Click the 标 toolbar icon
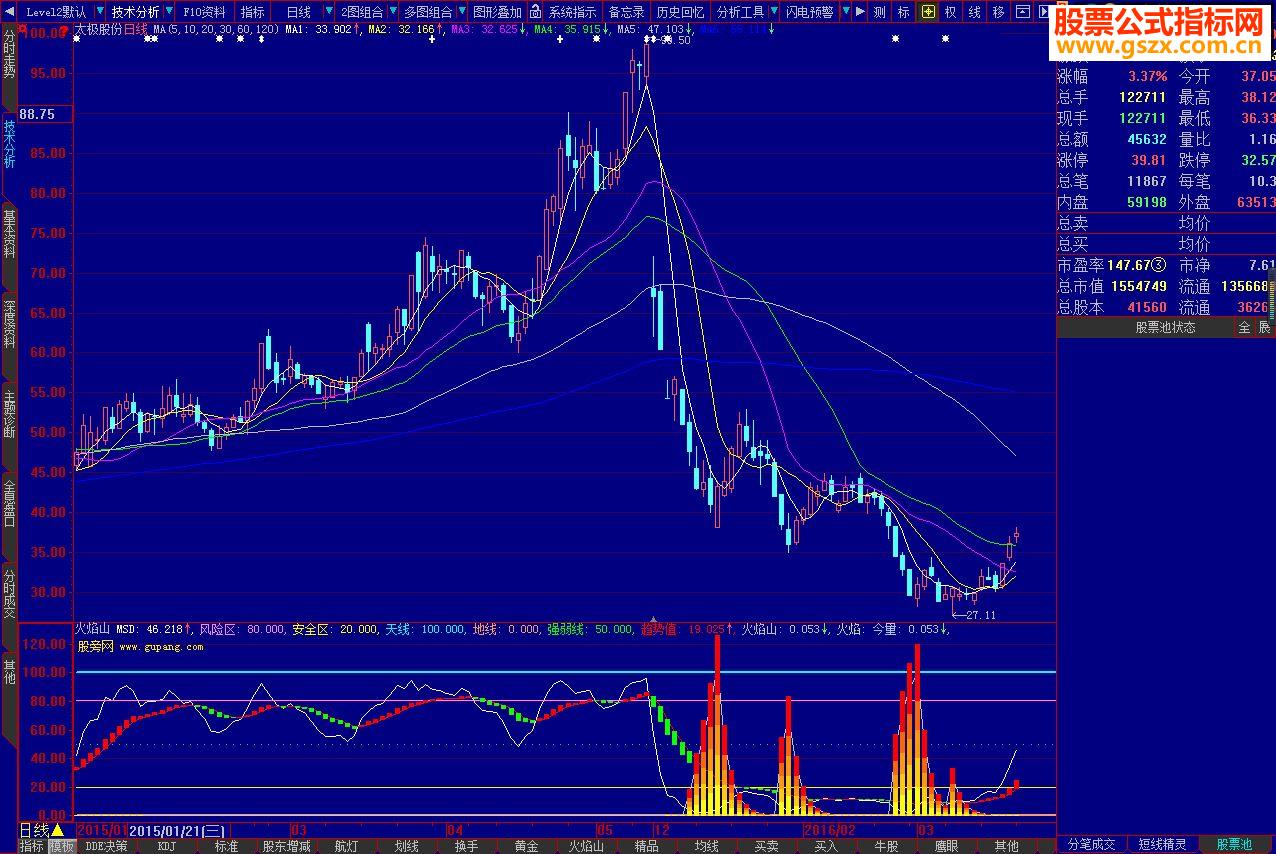1276x854 pixels. pos(903,12)
